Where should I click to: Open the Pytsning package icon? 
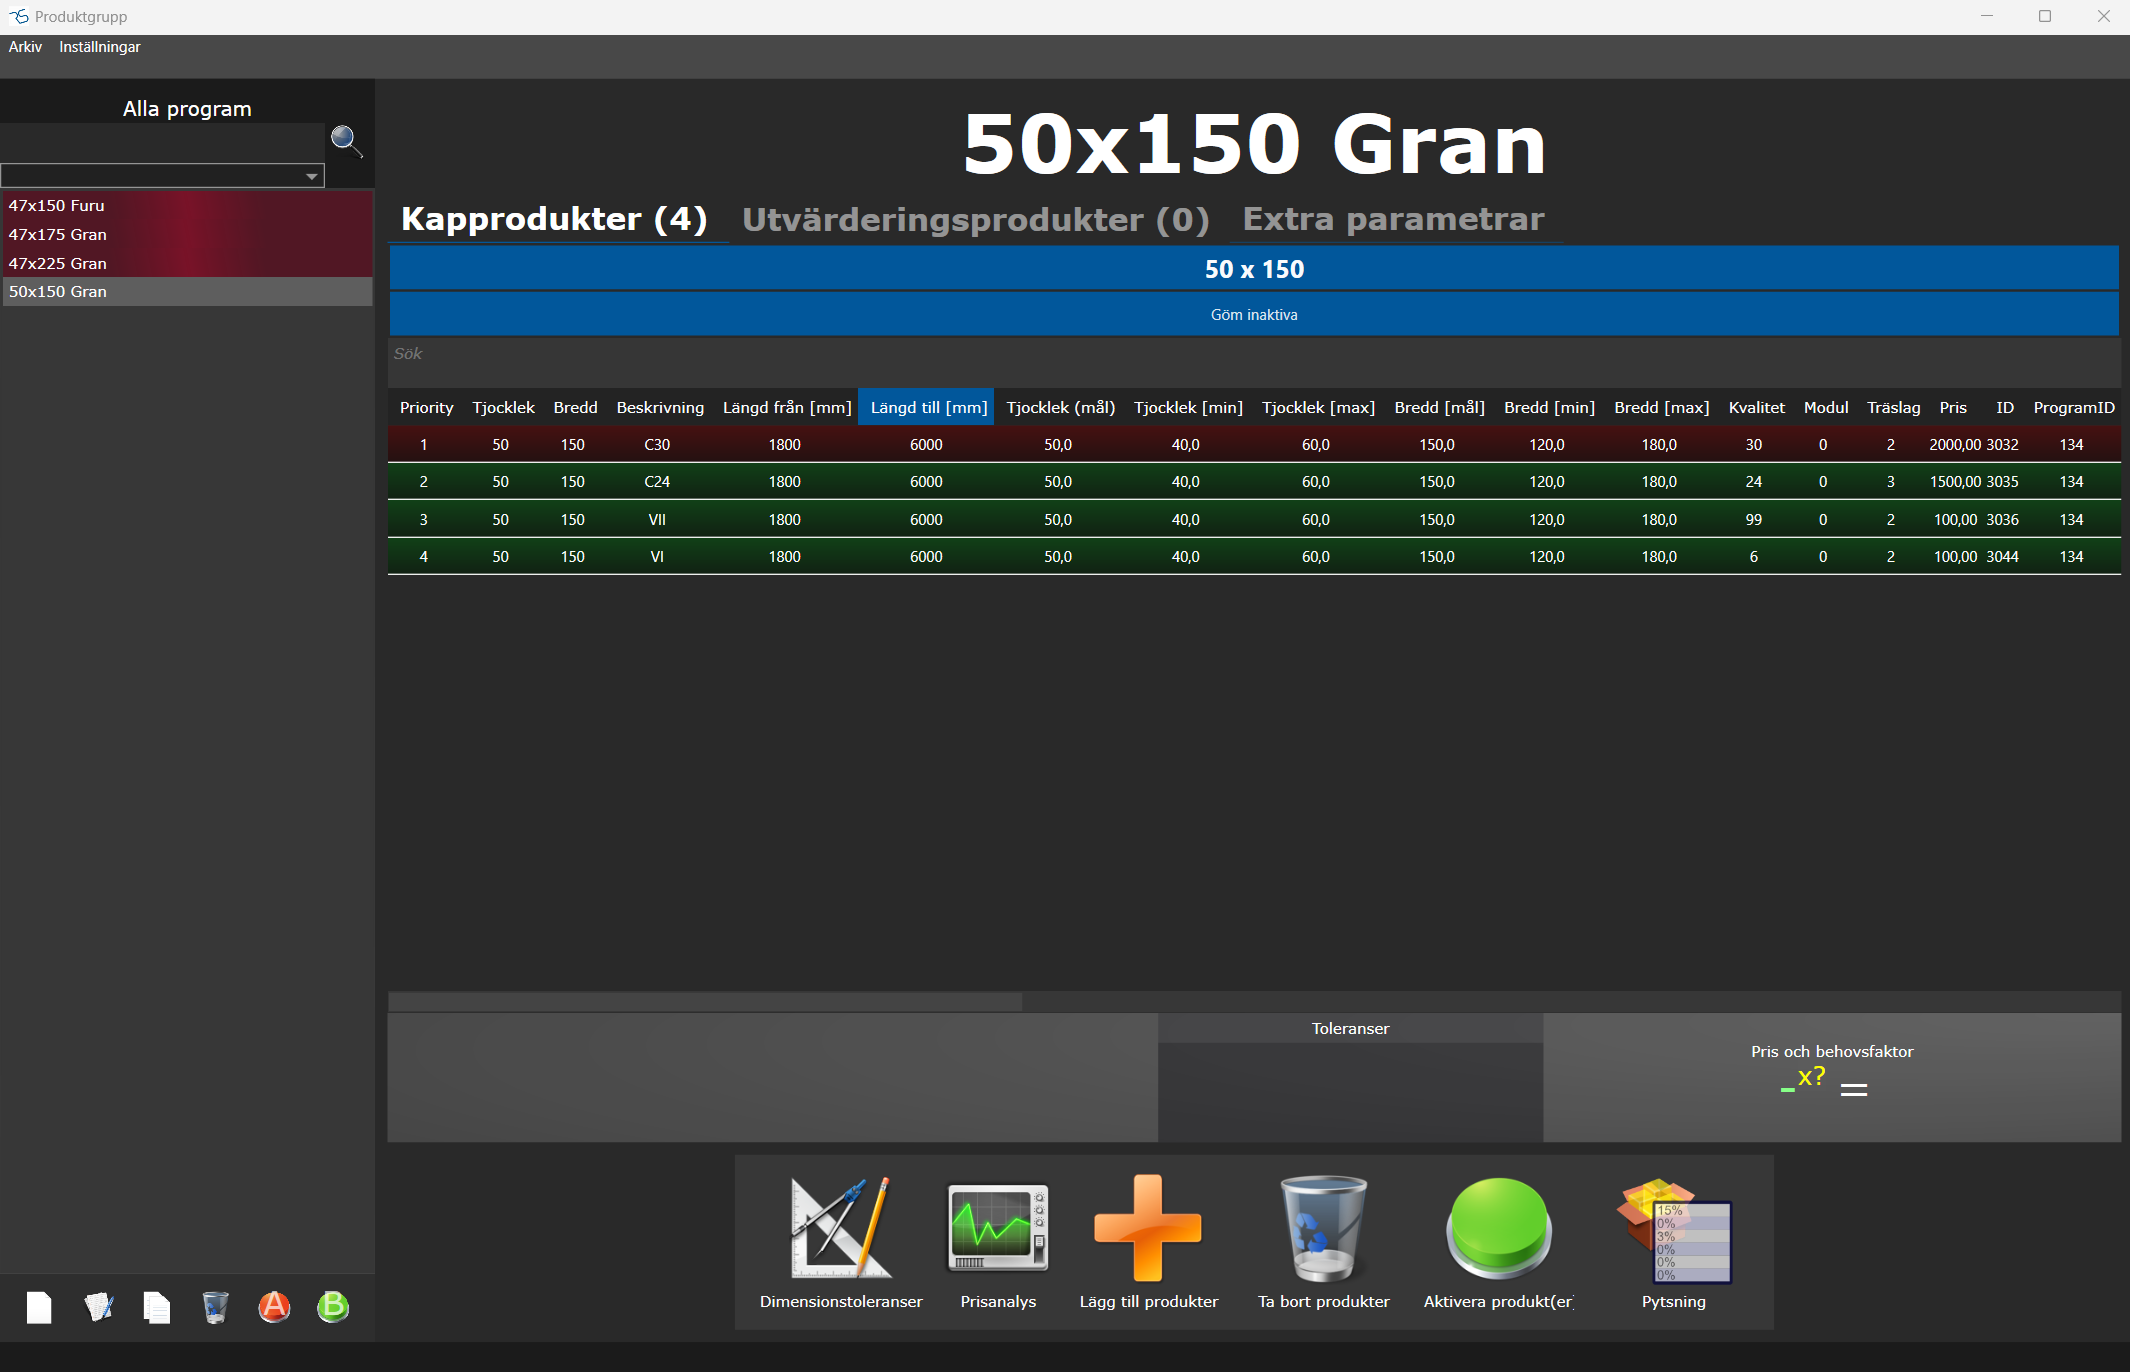coord(1673,1232)
